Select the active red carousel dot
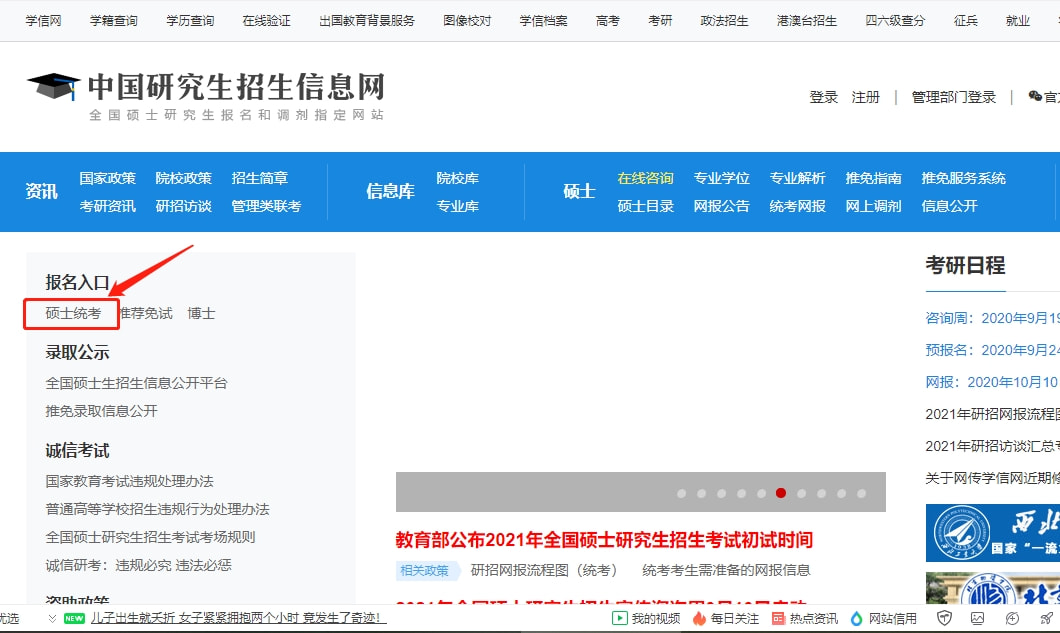 781,493
